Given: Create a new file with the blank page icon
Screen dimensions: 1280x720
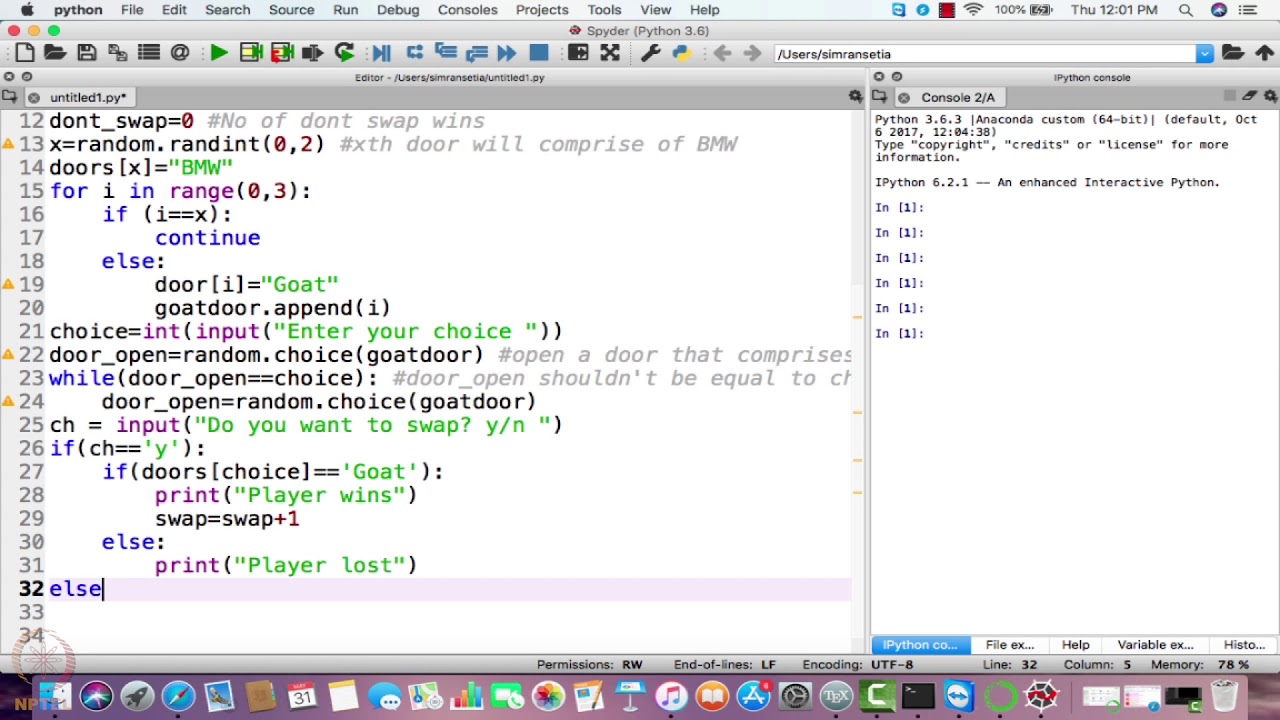Looking at the screenshot, I should (24, 54).
